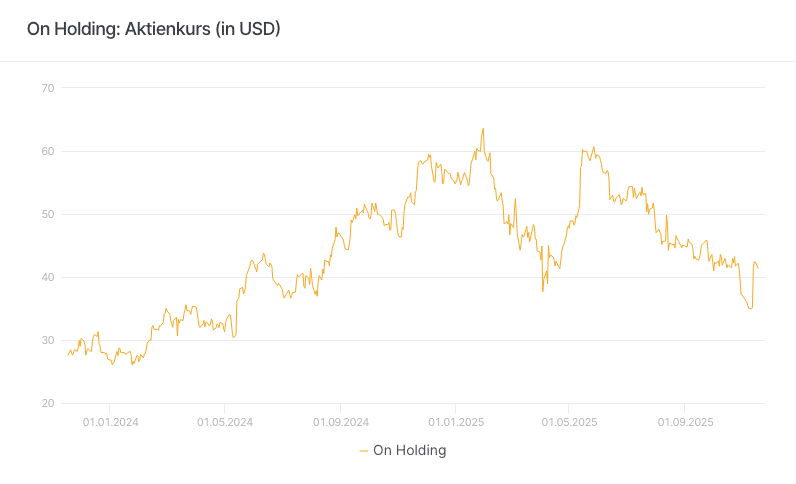Click the 01.05.2025 date label

[569, 422]
